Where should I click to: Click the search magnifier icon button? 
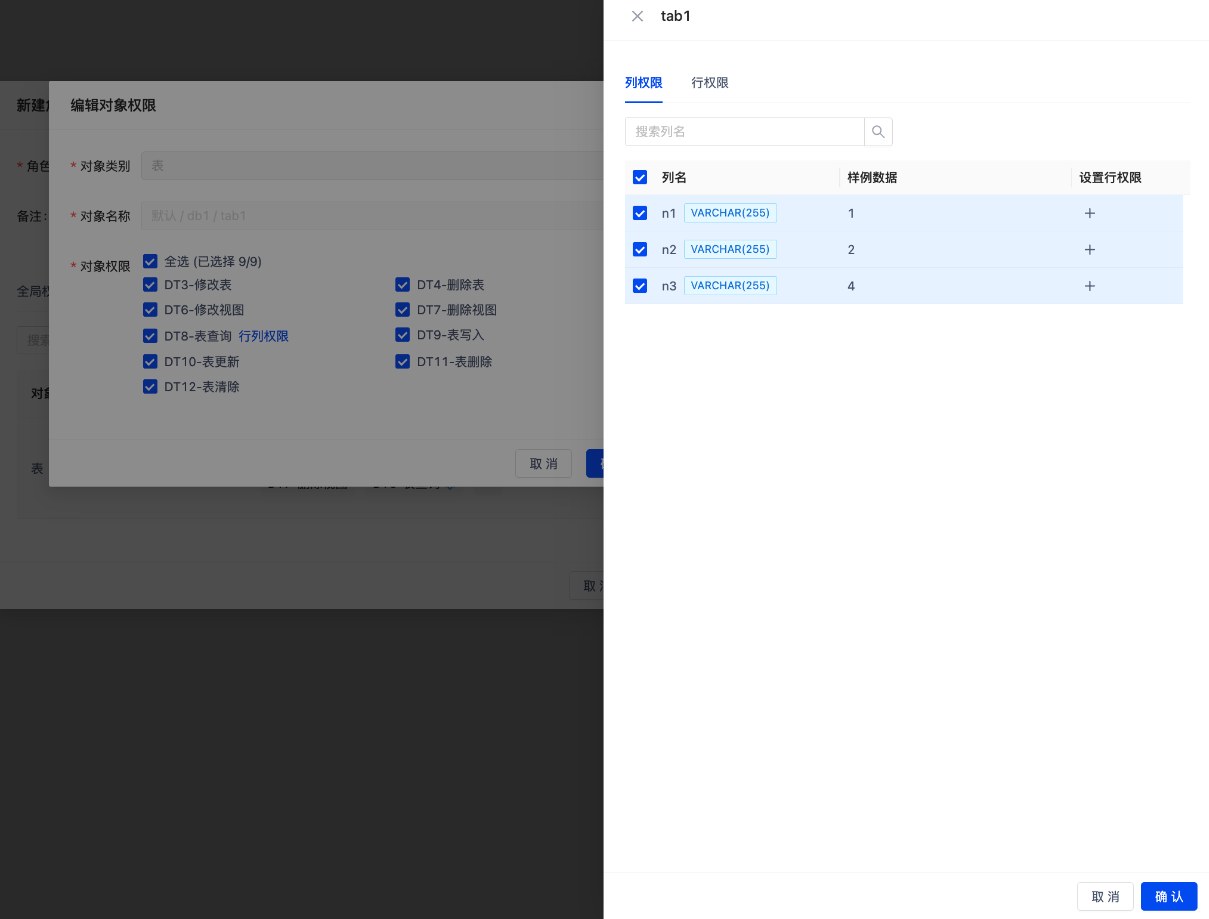[x=878, y=132]
